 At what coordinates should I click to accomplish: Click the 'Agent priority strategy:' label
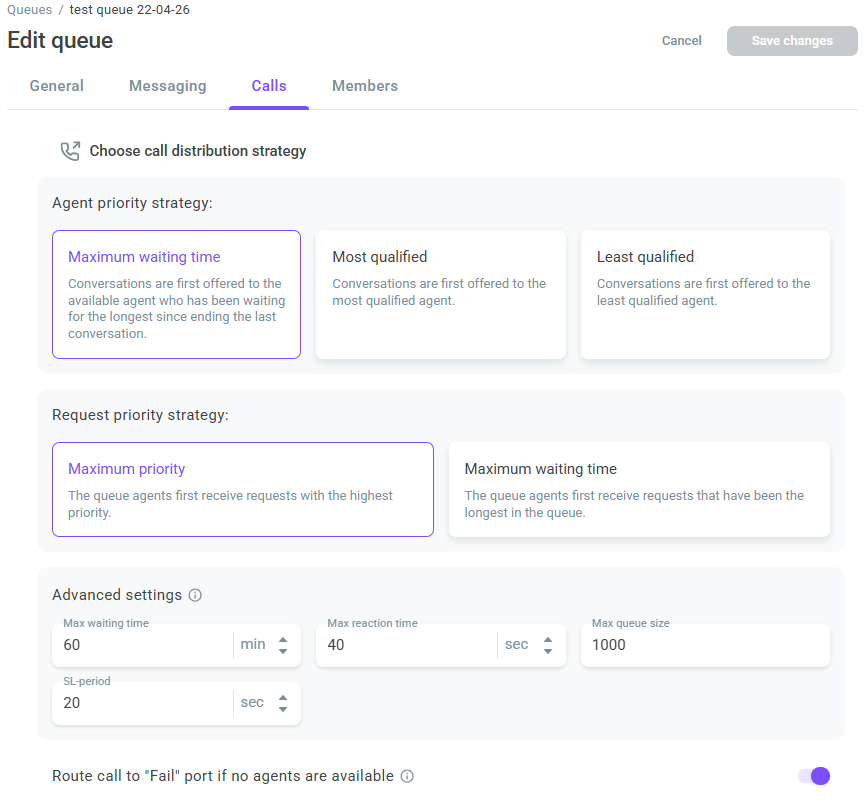tap(132, 203)
